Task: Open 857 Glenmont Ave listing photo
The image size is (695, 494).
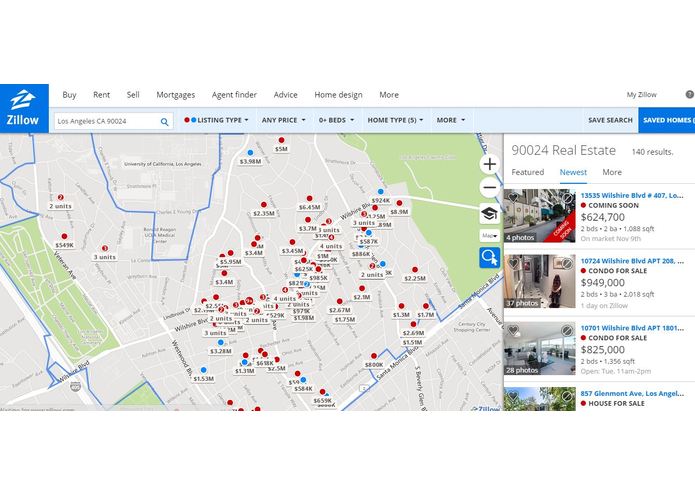Action: click(539, 399)
